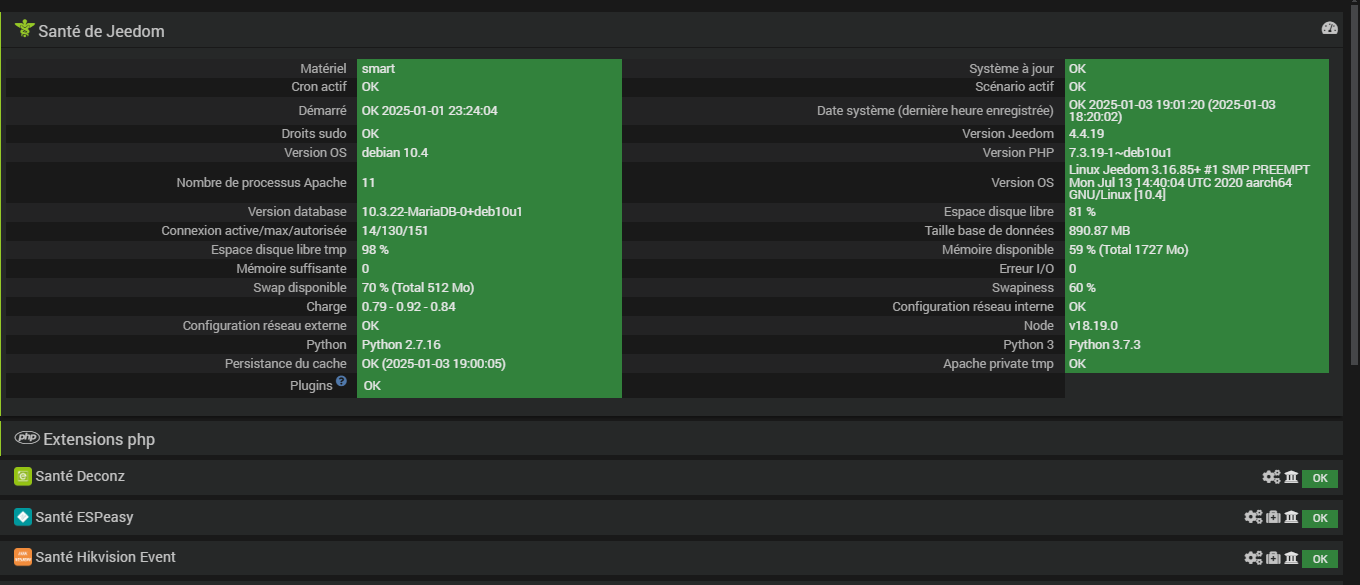Expand the Santé Deconz section title
Image resolution: width=1360 pixels, height=585 pixels.
(80, 477)
